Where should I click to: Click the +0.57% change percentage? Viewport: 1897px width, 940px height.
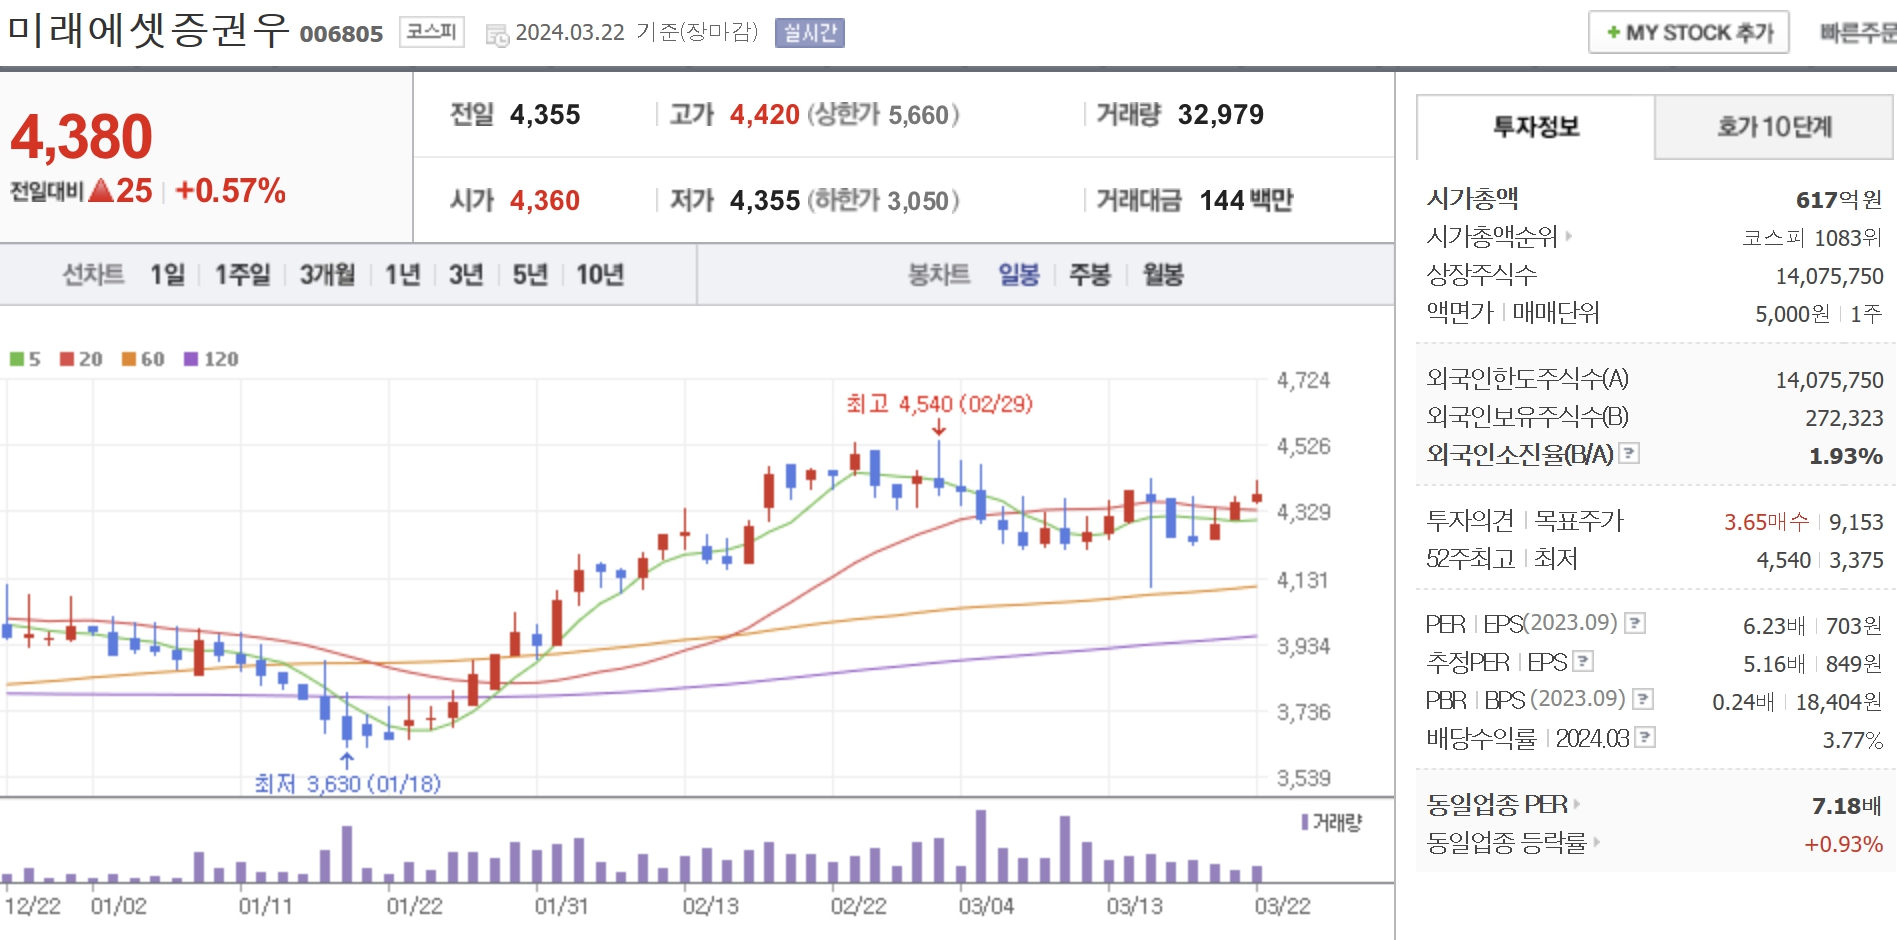pos(230,190)
